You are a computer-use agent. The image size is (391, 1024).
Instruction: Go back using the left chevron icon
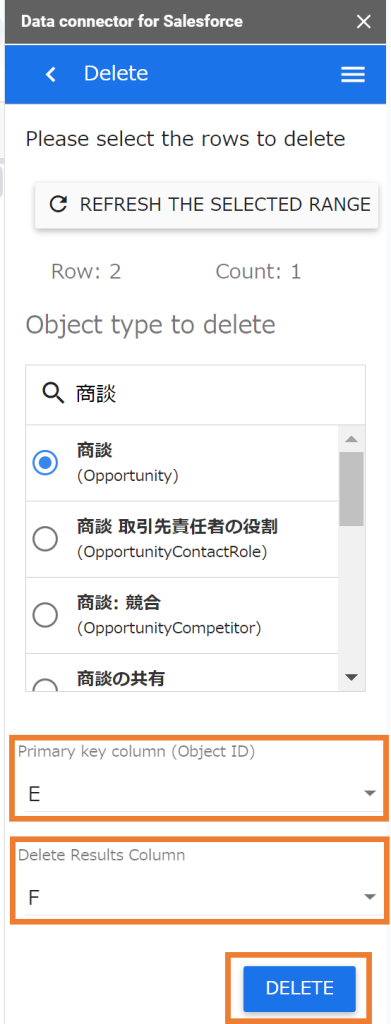tap(50, 74)
